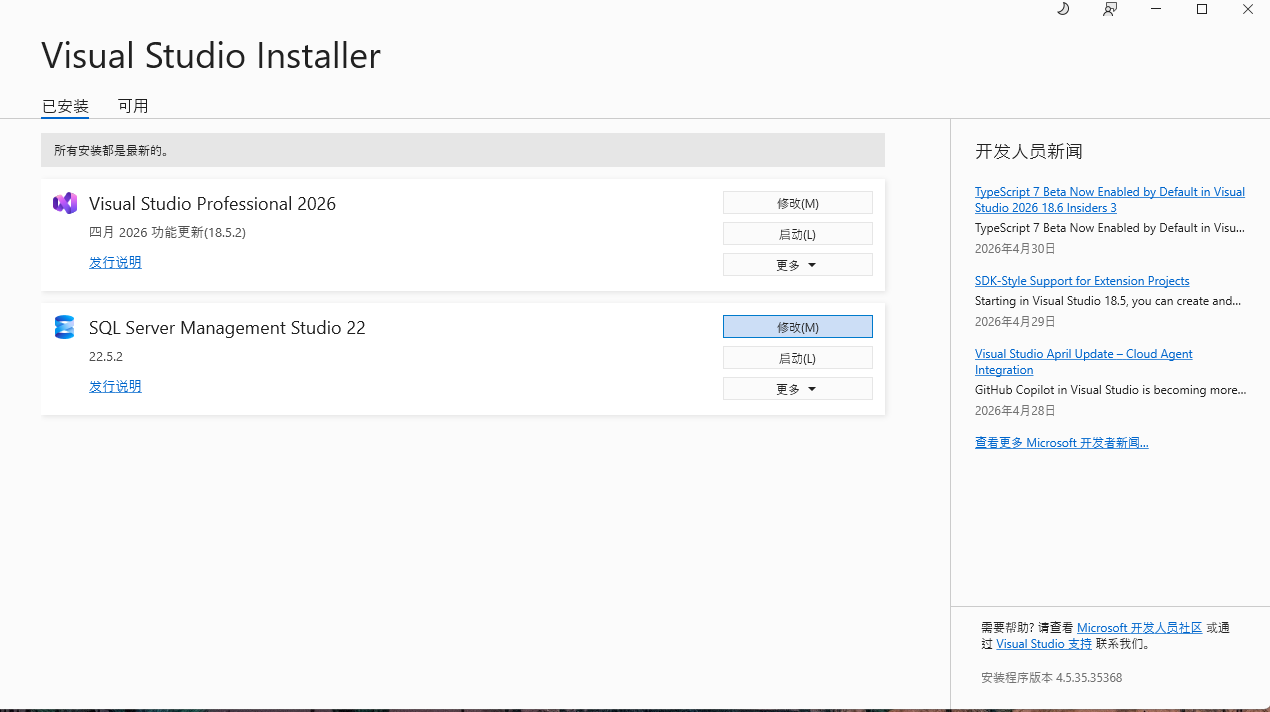The width and height of the screenshot is (1270, 712).
Task: Click the 'GitHub Copilot in Visual Studio' summary
Action: point(1110,390)
